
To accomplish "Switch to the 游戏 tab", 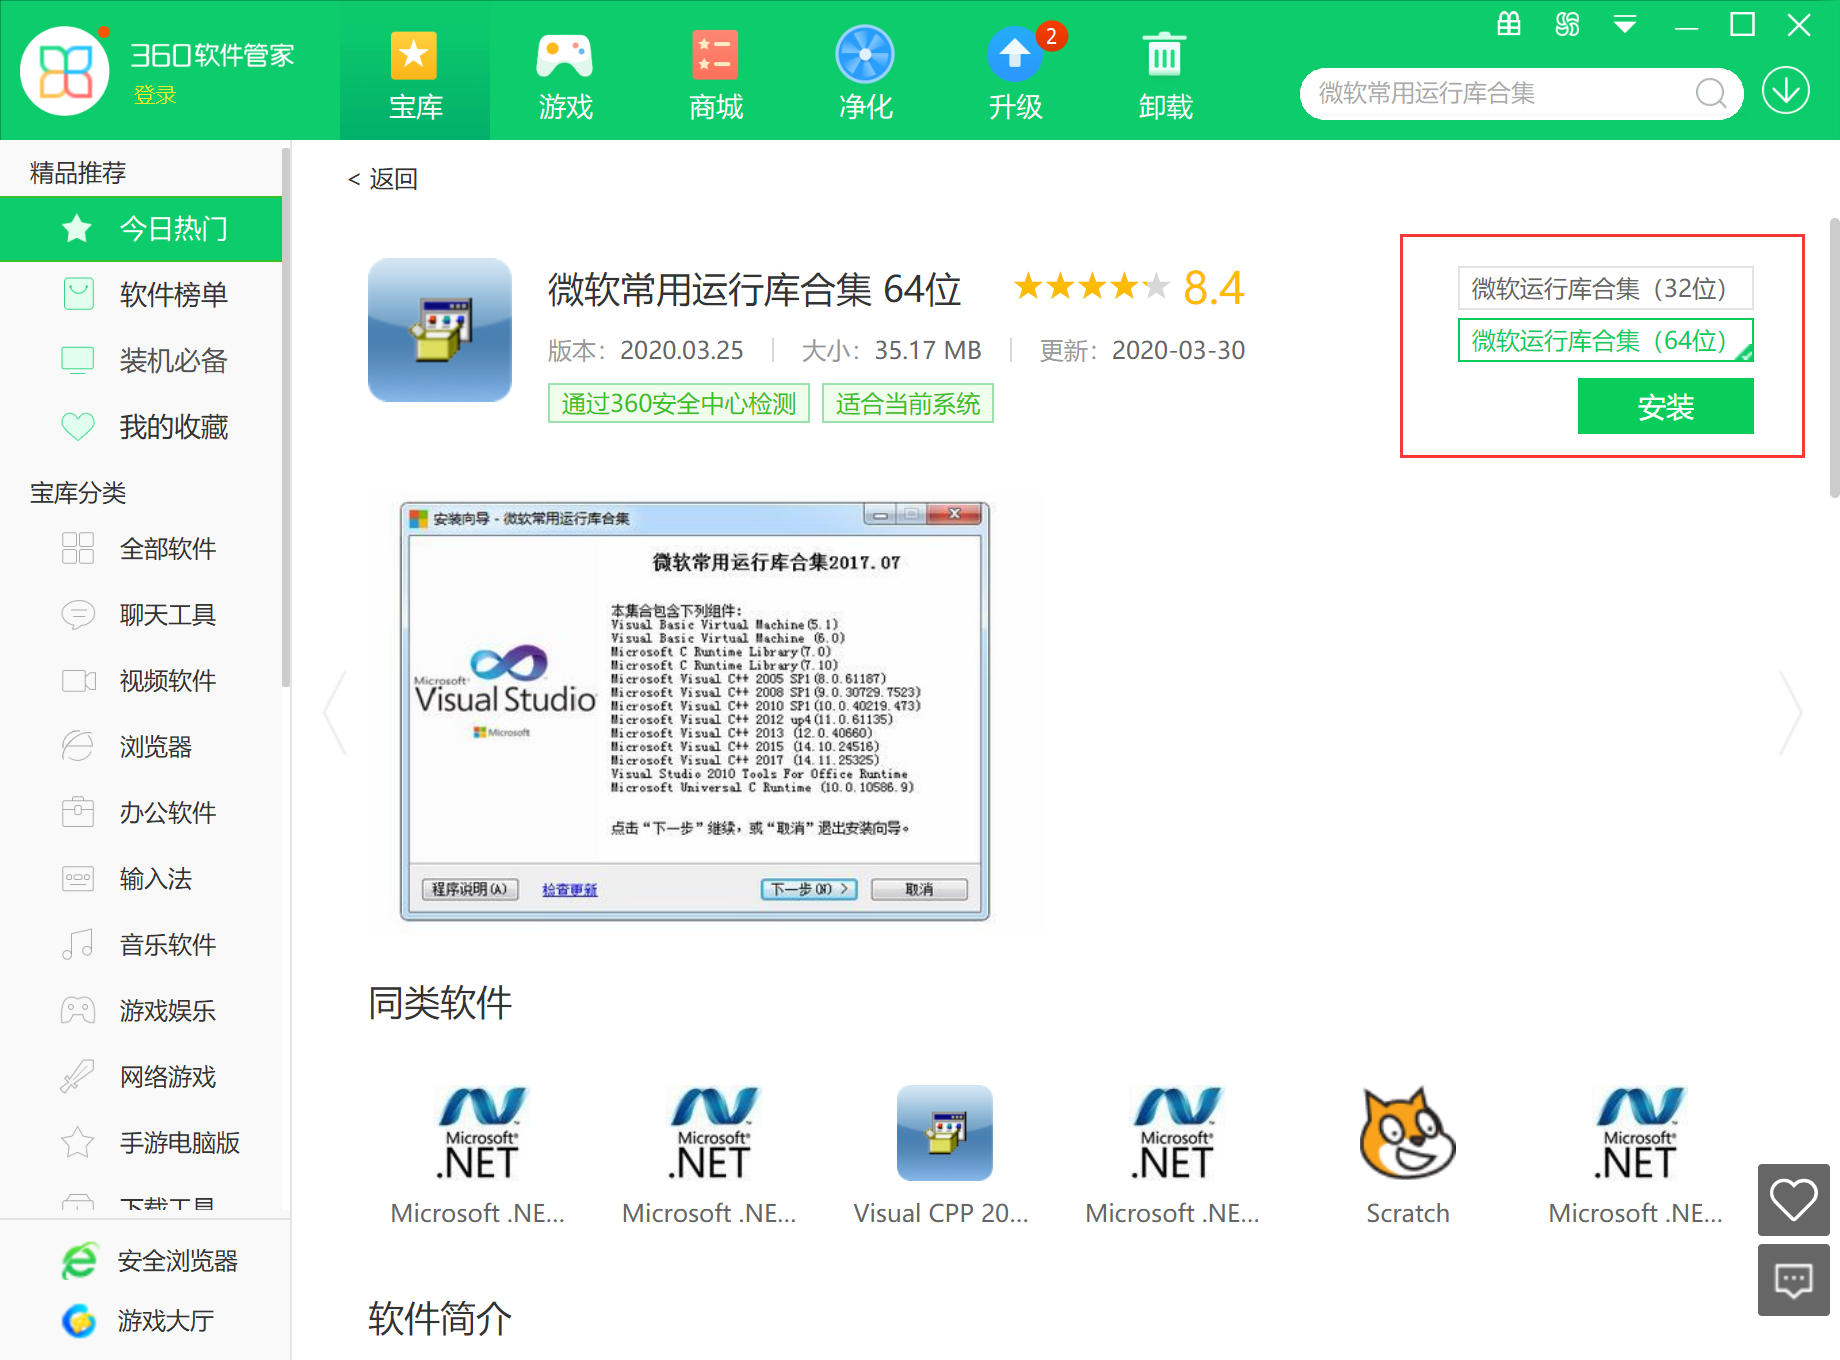I will (565, 75).
